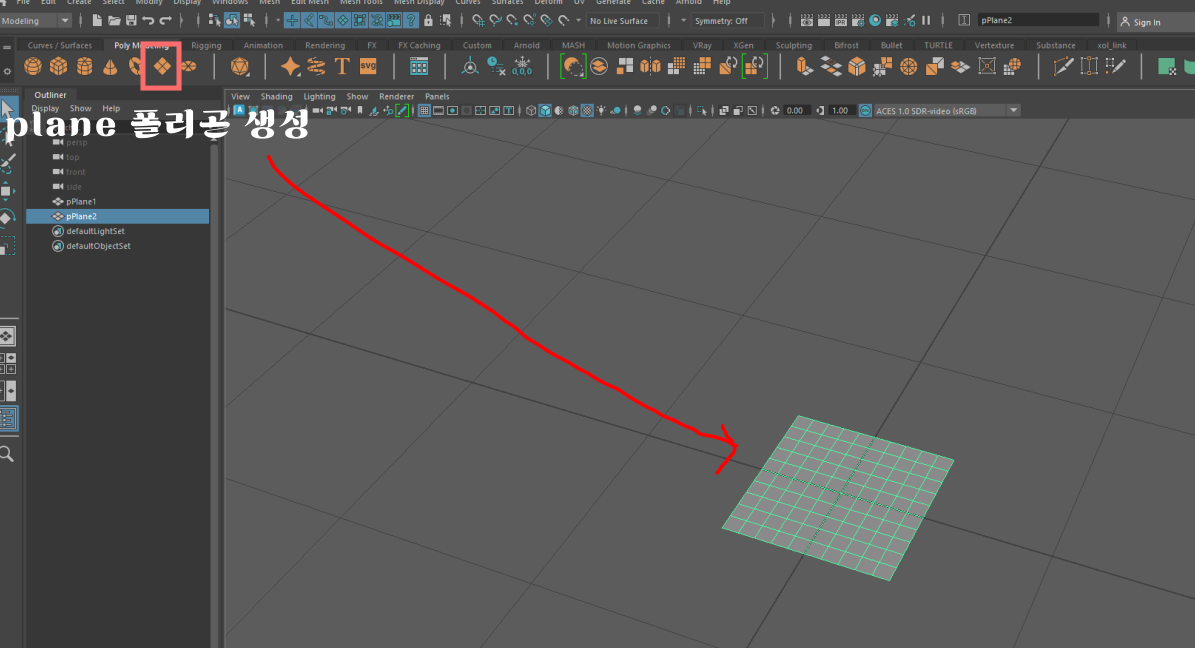The width and height of the screenshot is (1195, 648).
Task: Select the Outliner tab header
Action: pyautogui.click(x=50, y=95)
